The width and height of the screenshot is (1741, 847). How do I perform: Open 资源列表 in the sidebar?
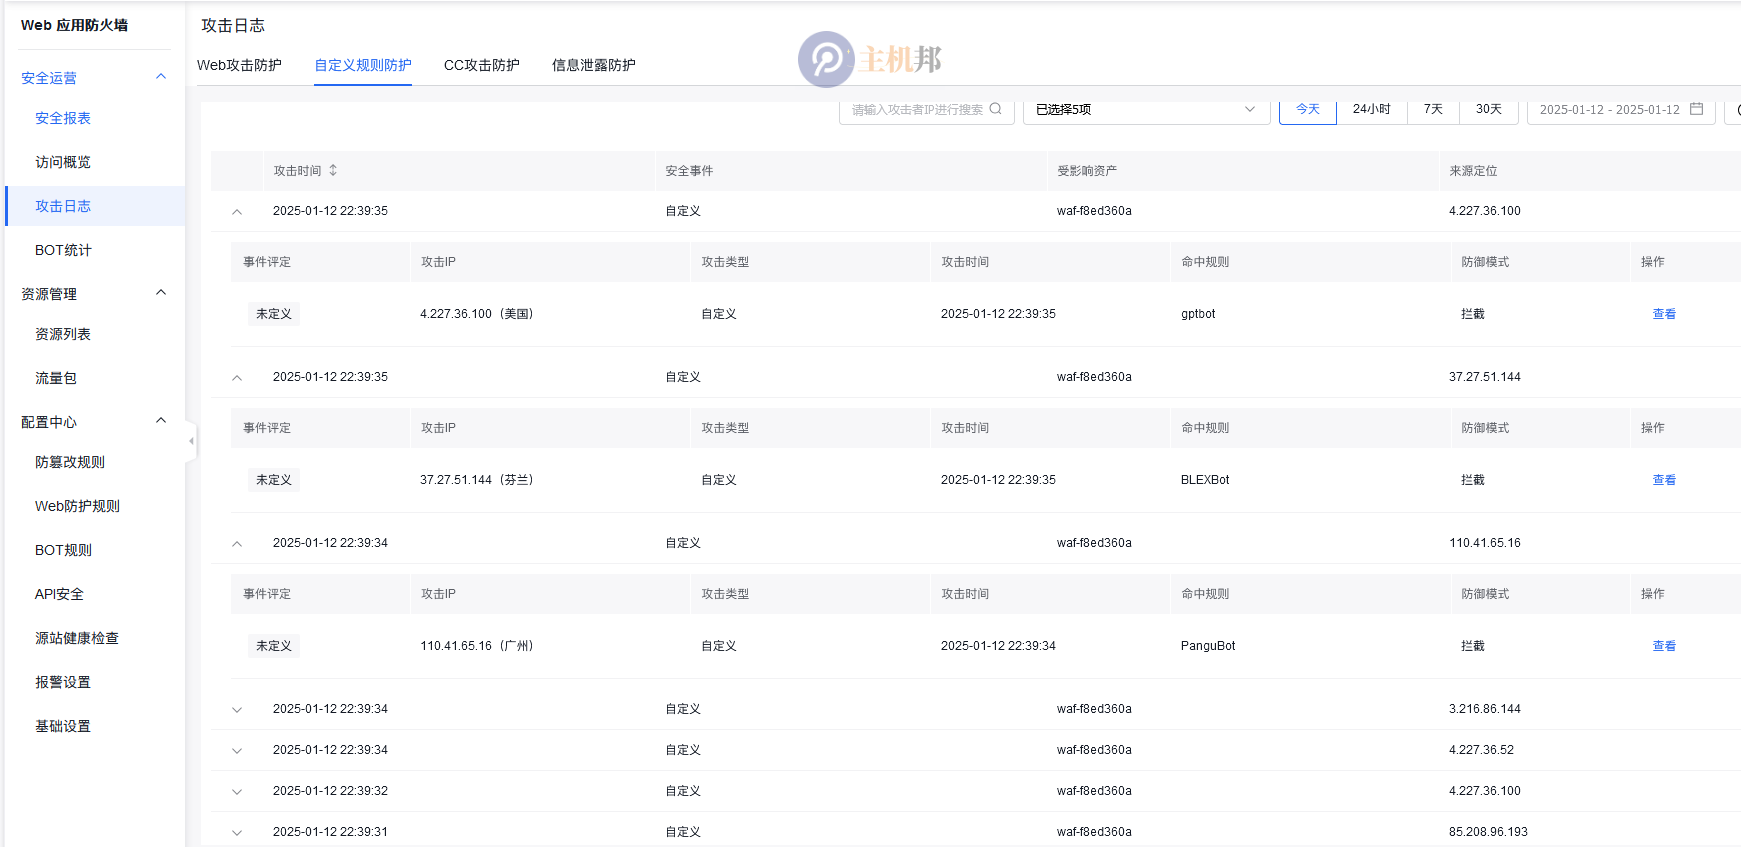(x=63, y=334)
